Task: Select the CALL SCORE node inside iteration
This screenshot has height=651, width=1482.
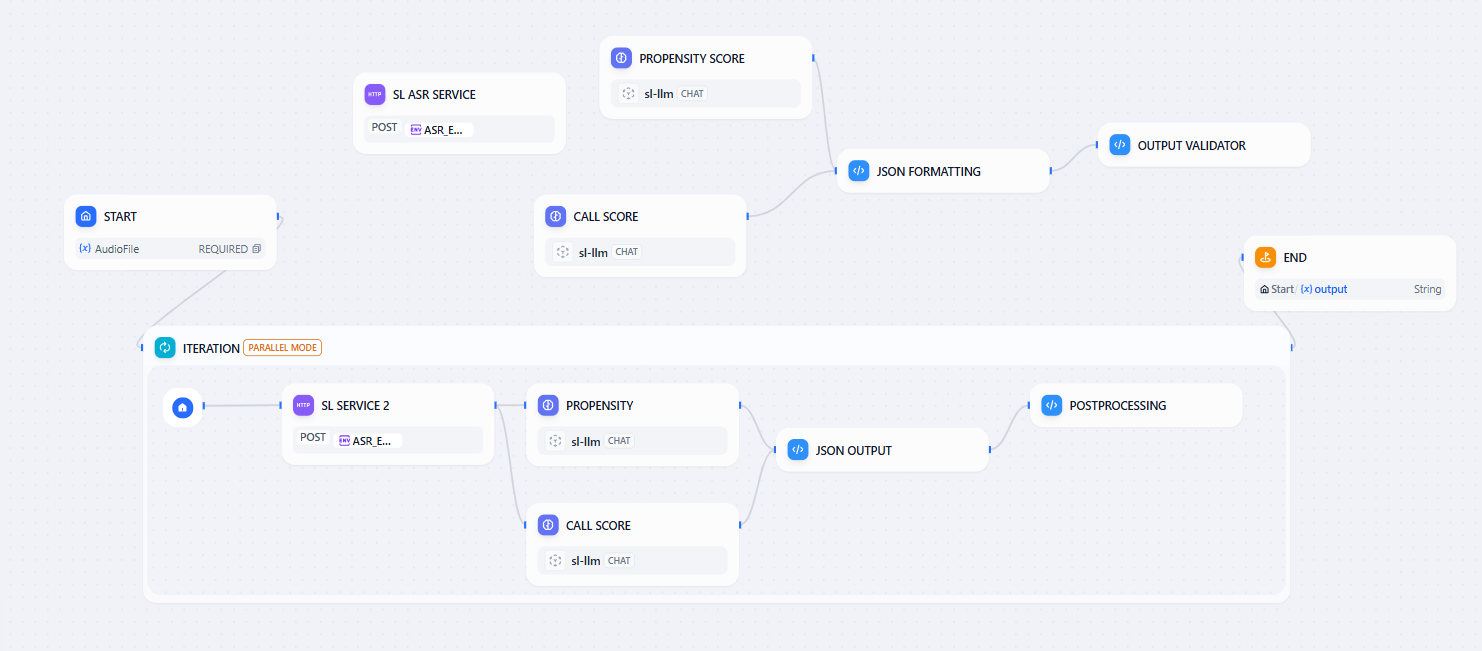Action: pos(632,525)
